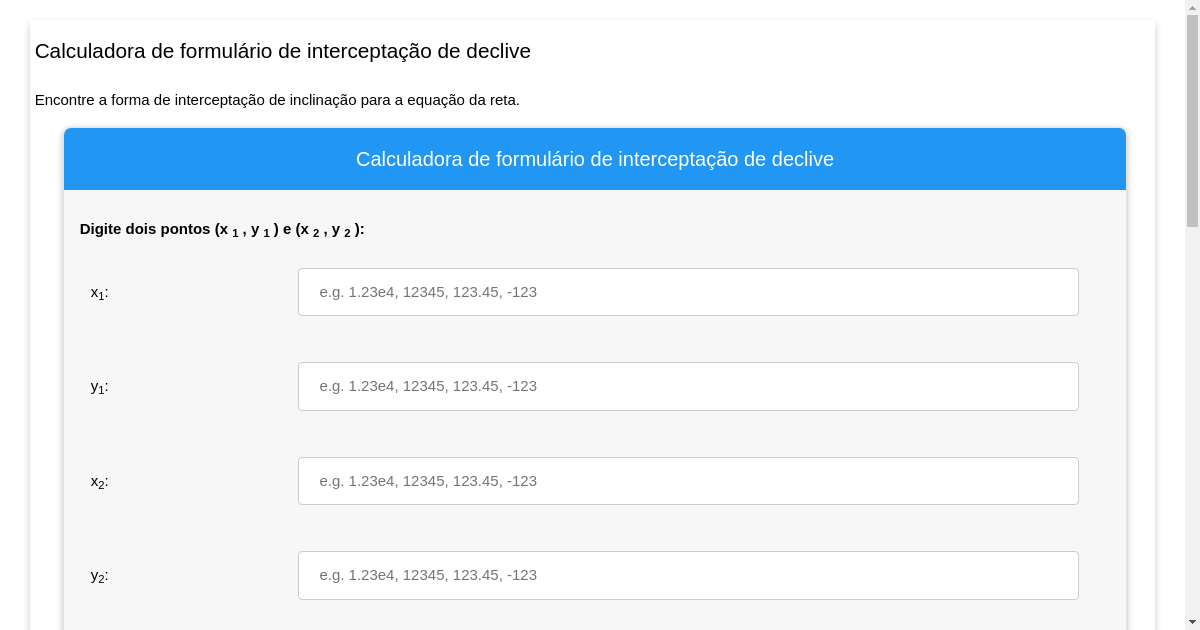Viewport: 1200px width, 630px height.
Task: Click the scrollbar down arrow
Action: (x=1192, y=623)
